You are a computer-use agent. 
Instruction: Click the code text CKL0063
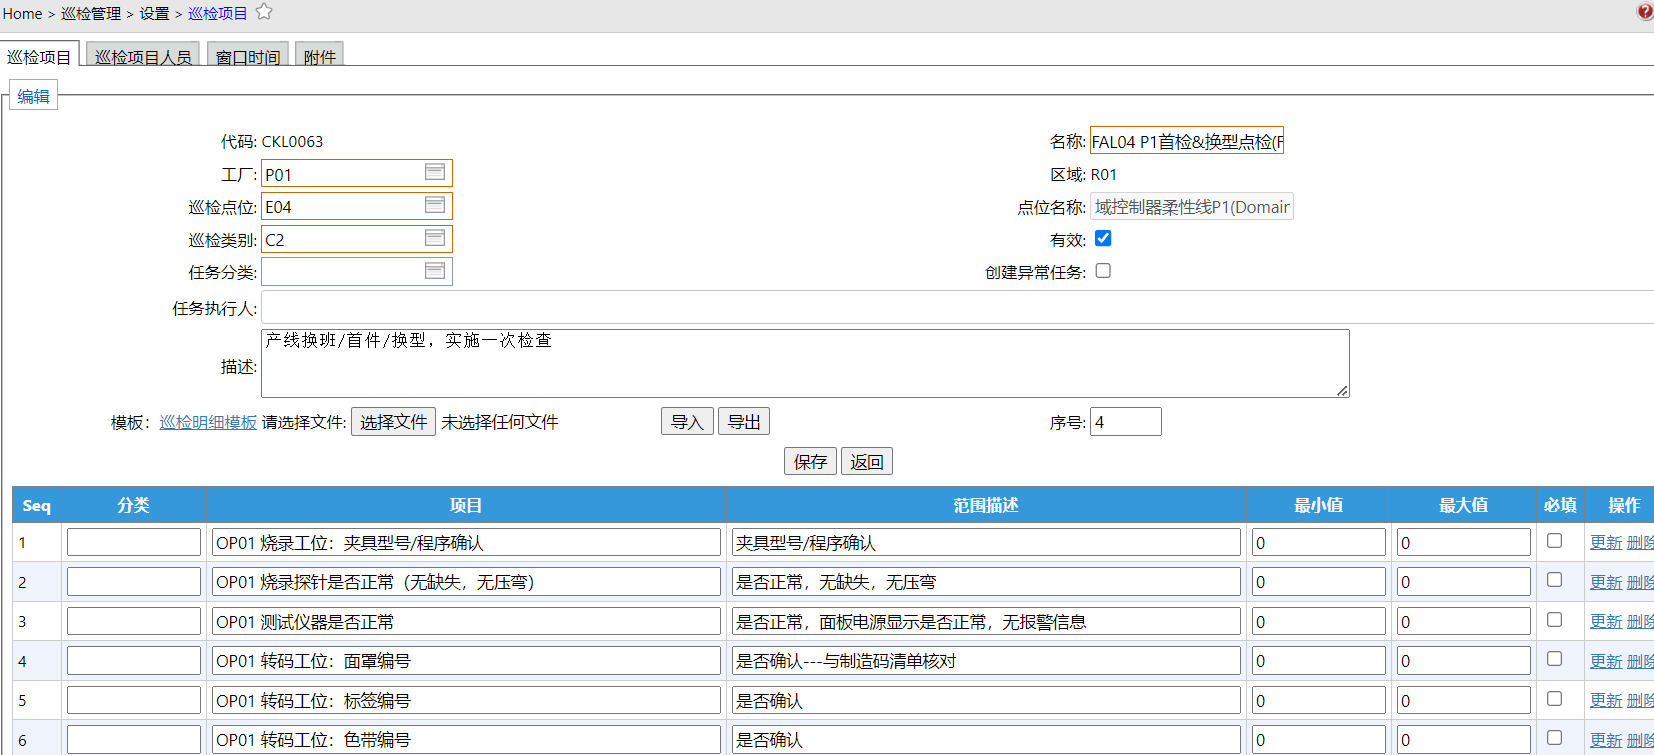click(292, 142)
